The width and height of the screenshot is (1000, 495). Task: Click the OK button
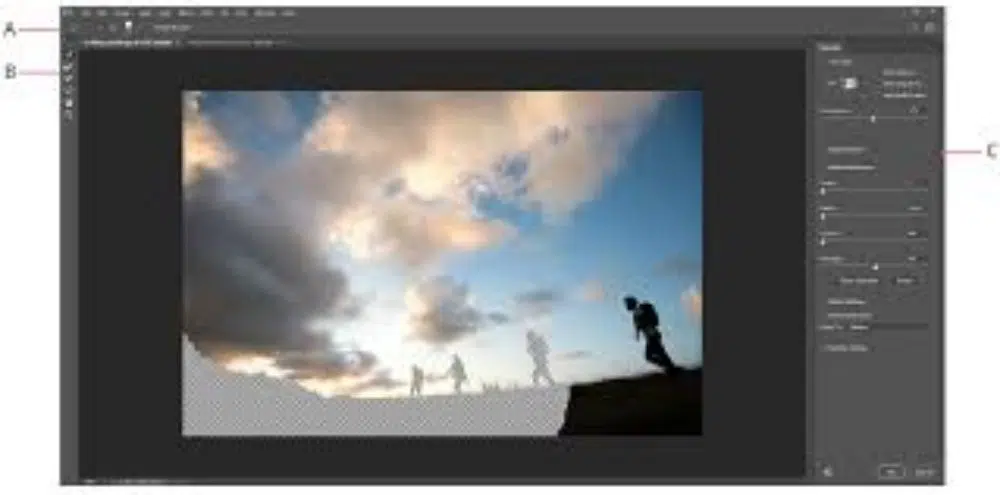890,470
